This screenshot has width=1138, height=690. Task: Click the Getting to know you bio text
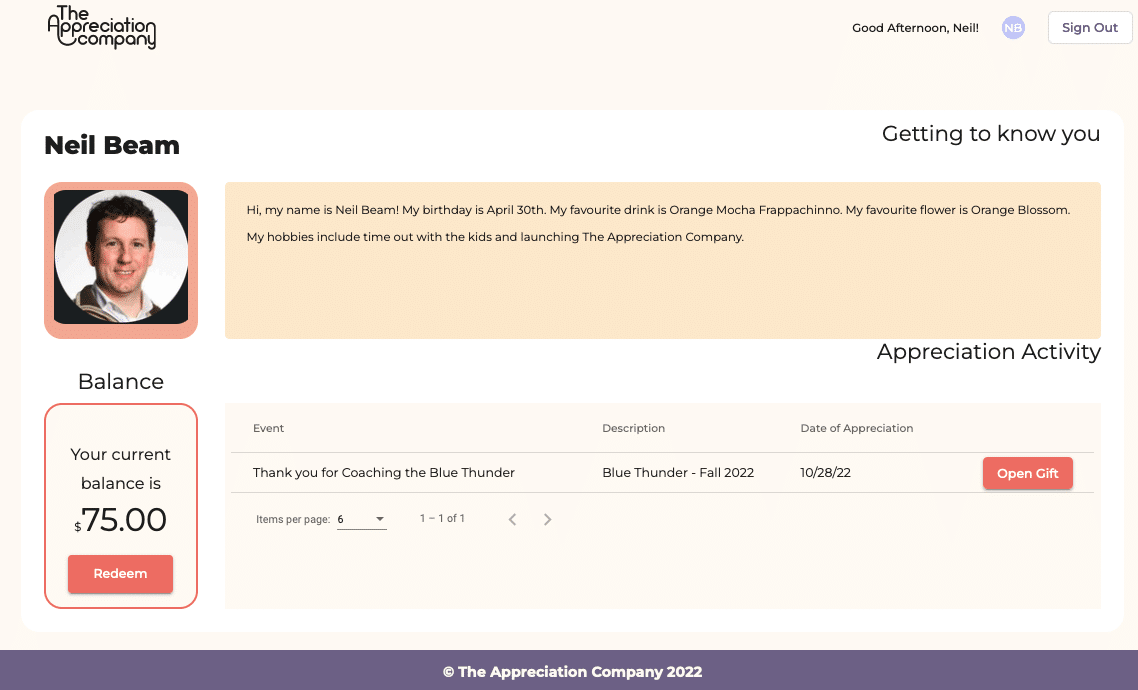pos(658,223)
